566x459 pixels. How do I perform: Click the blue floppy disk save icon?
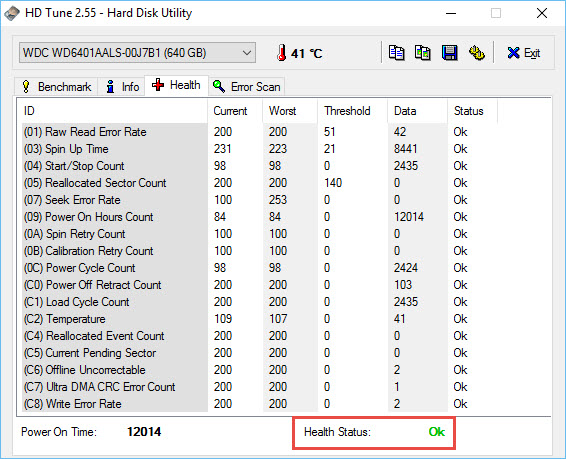pos(449,53)
